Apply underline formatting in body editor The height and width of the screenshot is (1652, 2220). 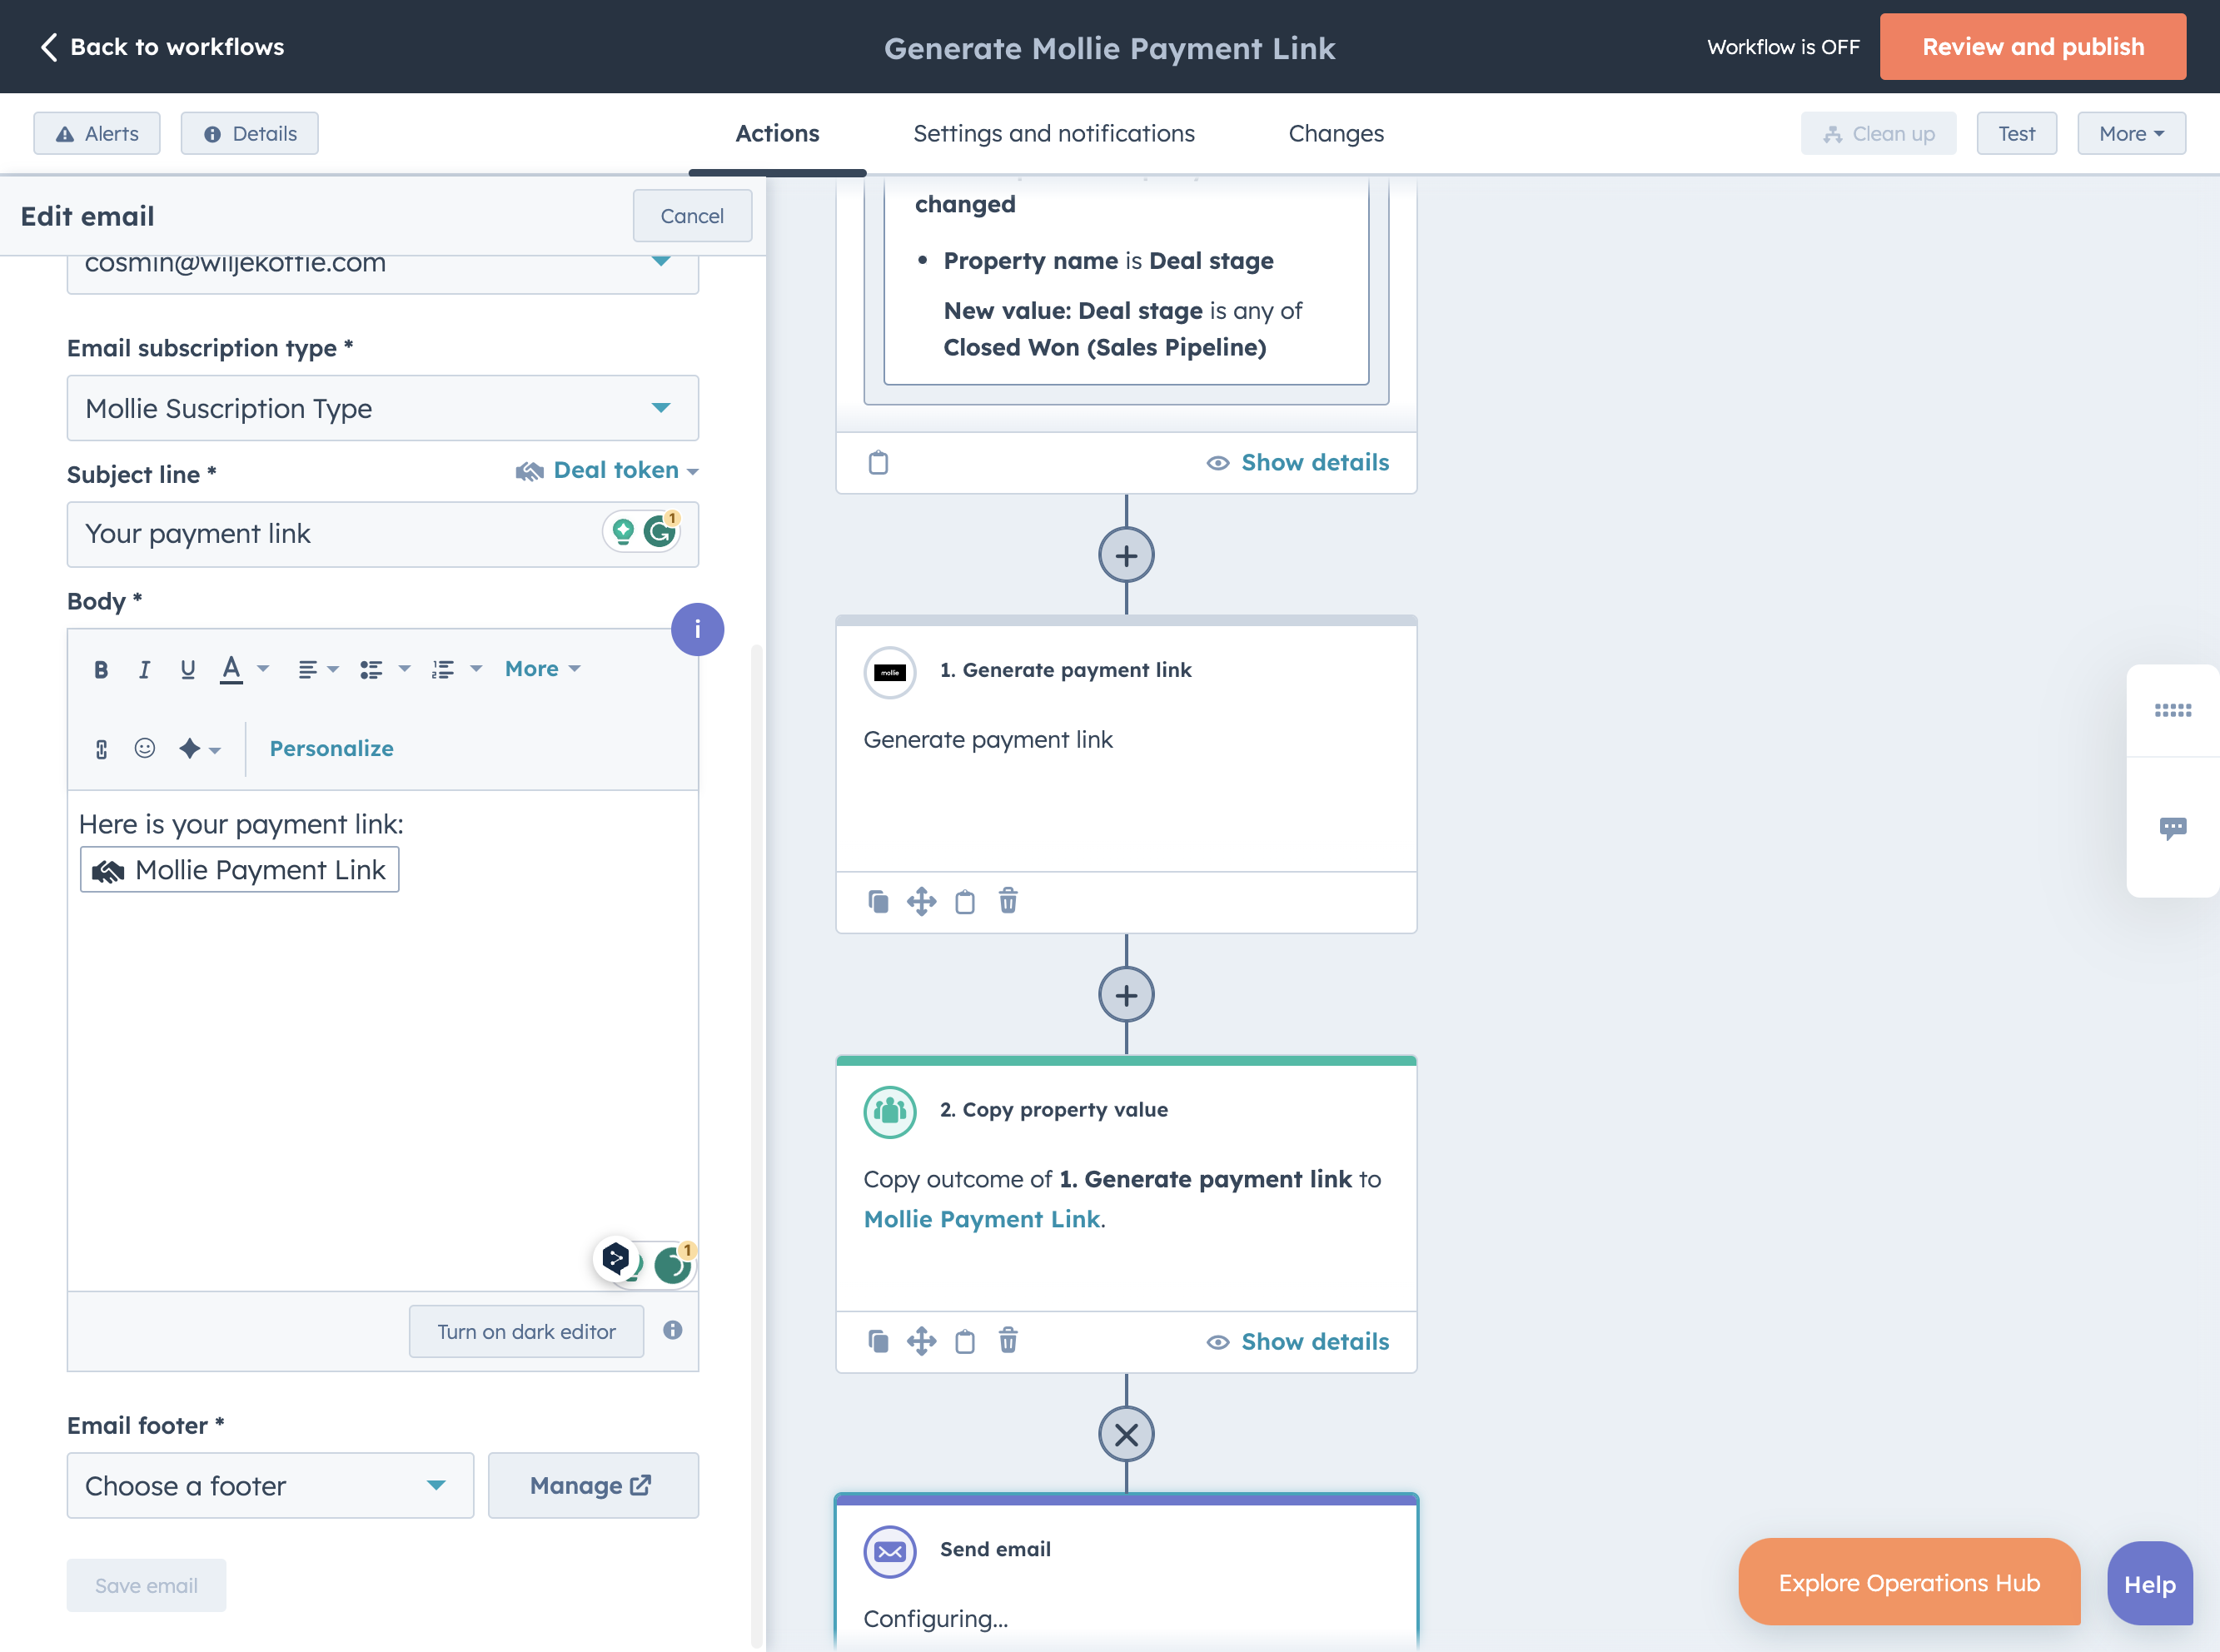point(187,669)
